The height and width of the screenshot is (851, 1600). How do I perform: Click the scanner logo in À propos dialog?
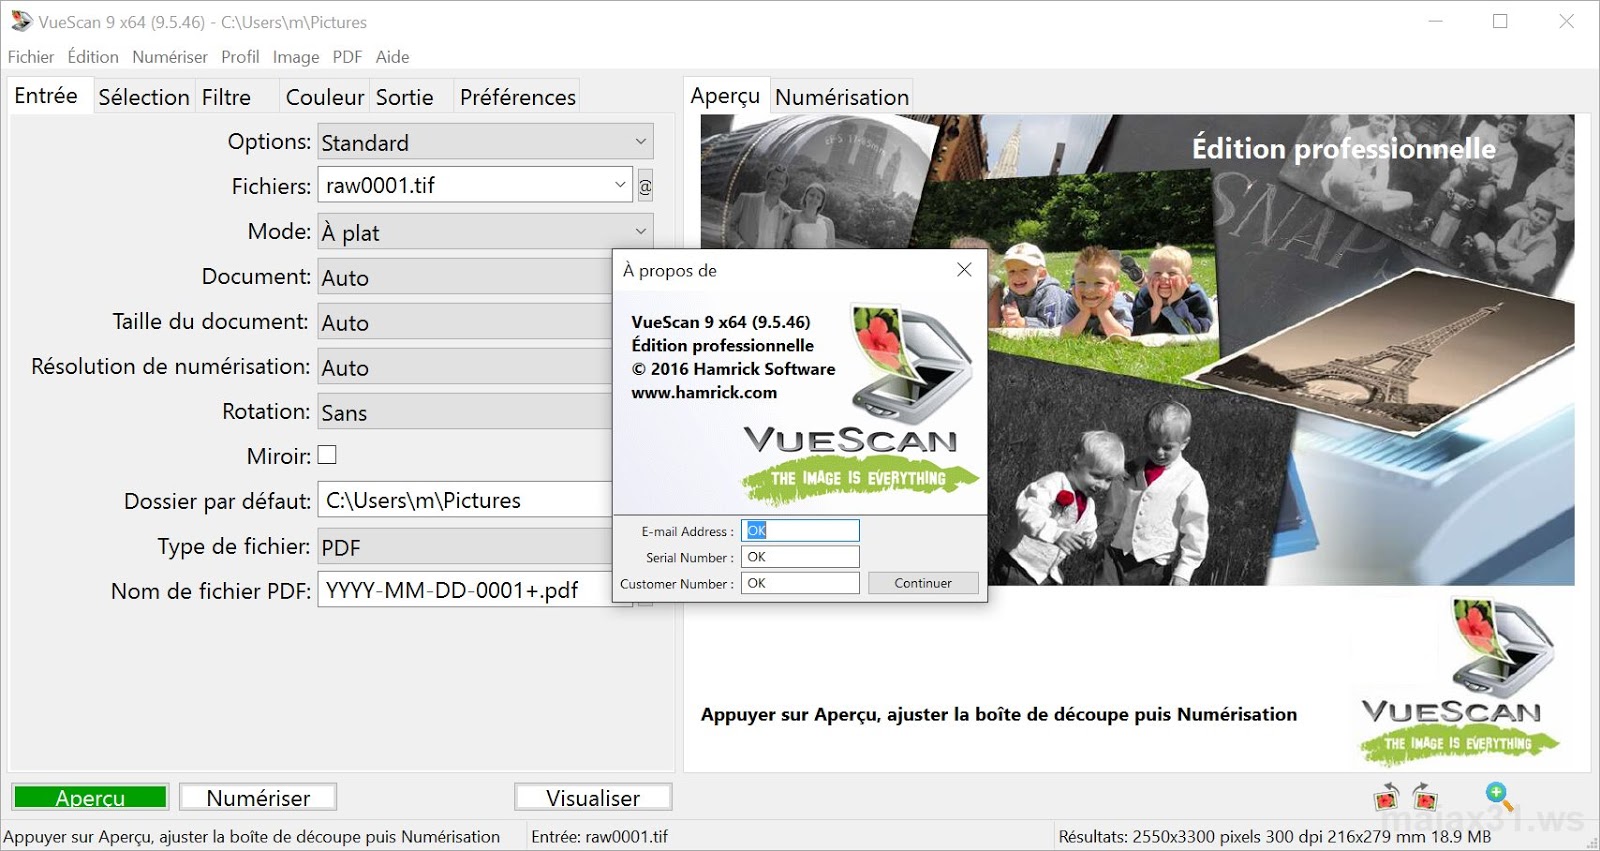(x=911, y=361)
